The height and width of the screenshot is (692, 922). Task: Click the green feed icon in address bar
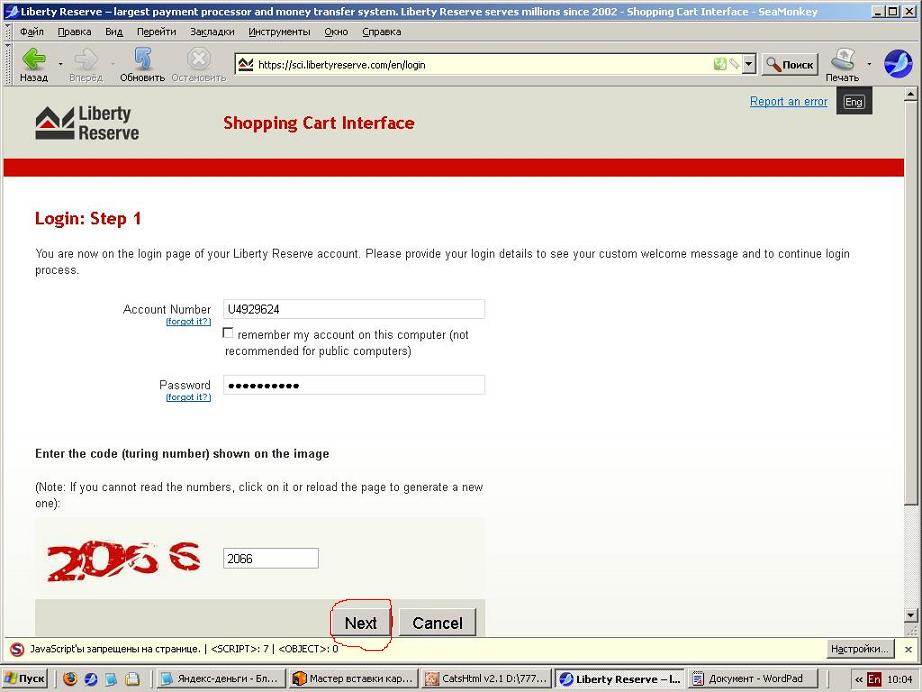click(720, 64)
